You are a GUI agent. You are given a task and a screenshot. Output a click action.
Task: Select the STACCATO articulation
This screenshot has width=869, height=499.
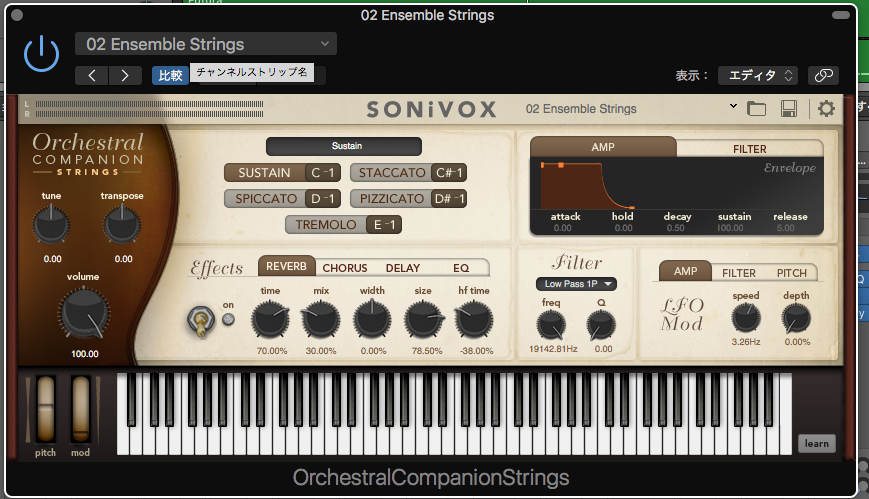[x=392, y=173]
